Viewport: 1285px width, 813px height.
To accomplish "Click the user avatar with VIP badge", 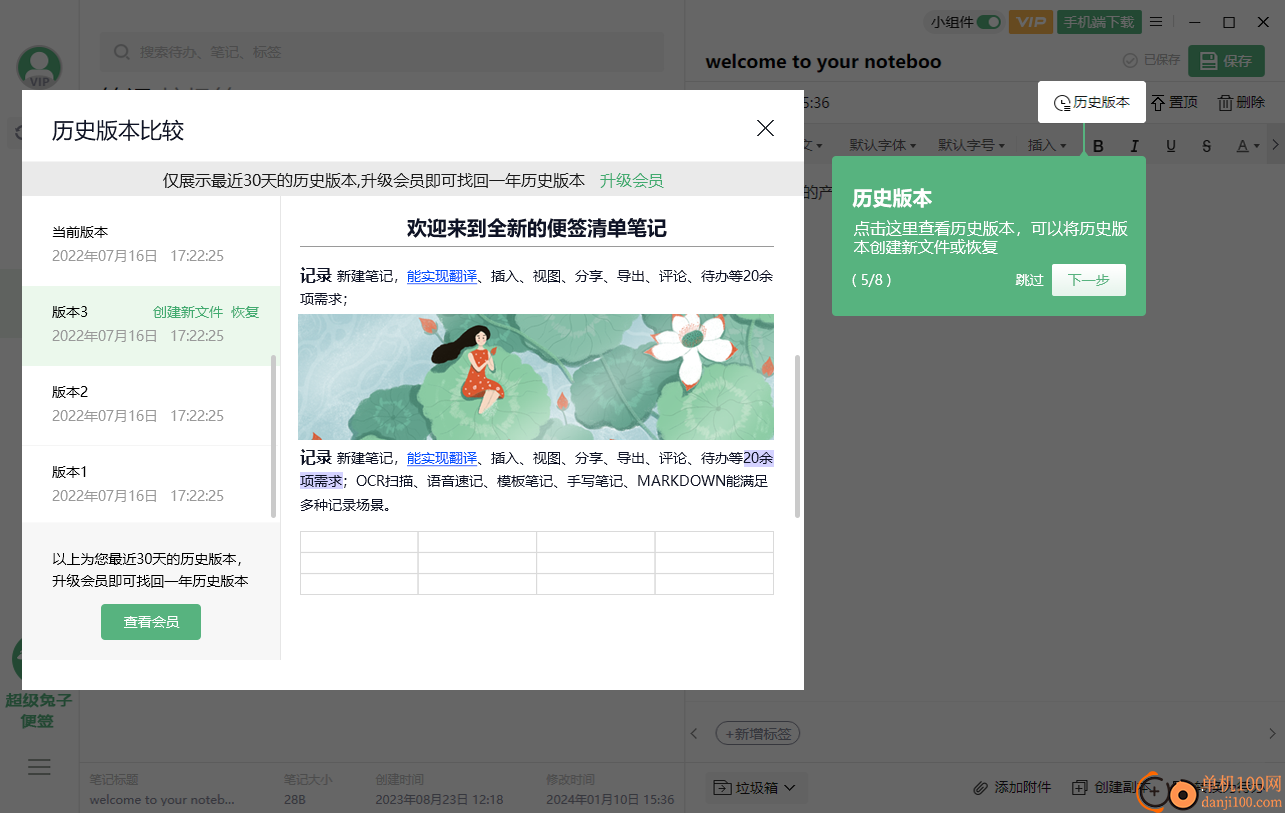I will pos(39,68).
